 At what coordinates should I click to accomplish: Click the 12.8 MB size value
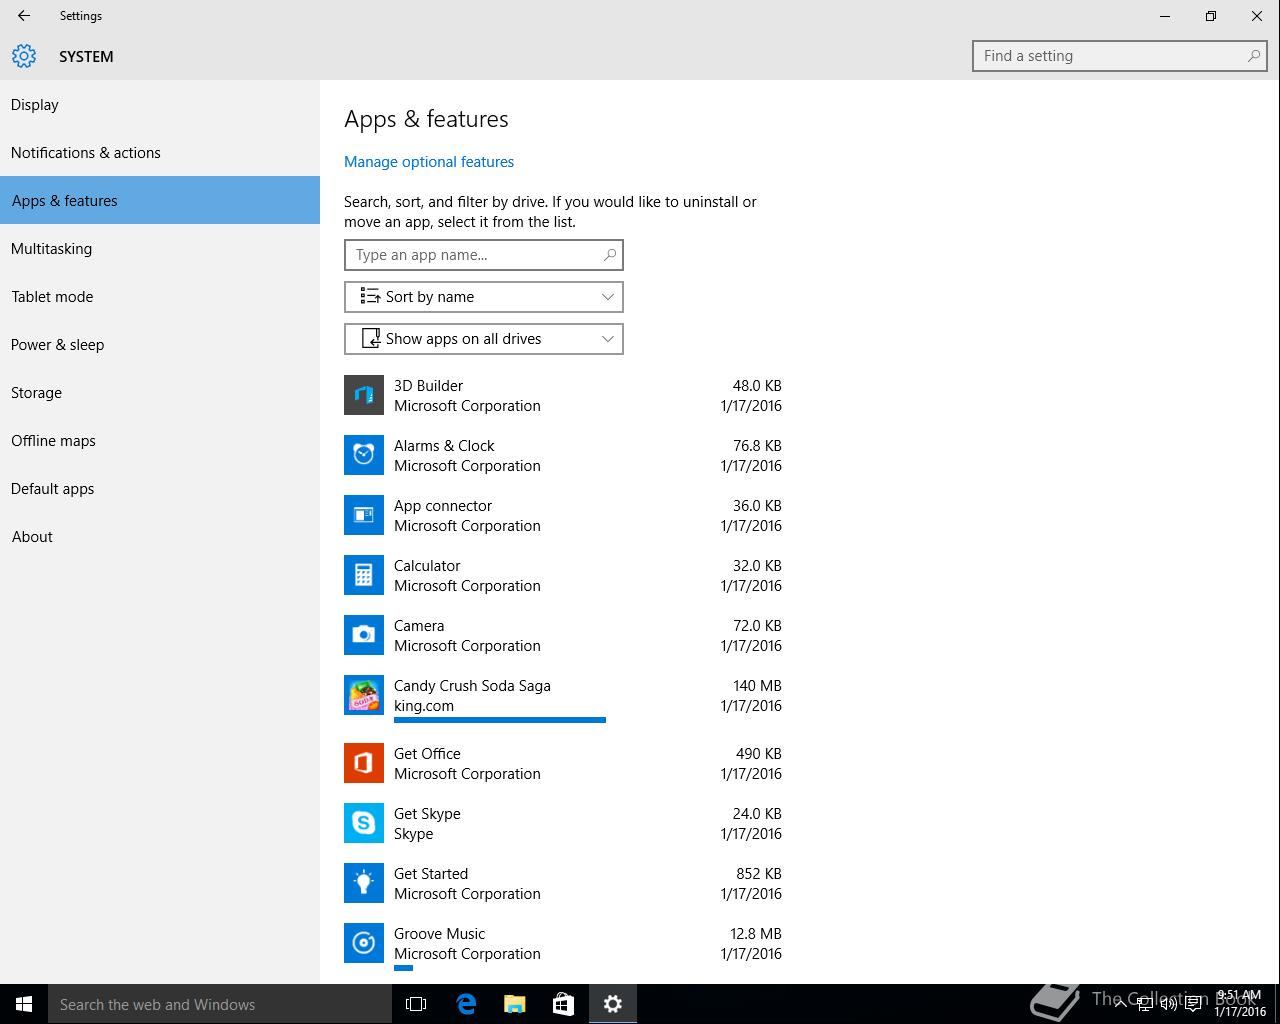(756, 933)
